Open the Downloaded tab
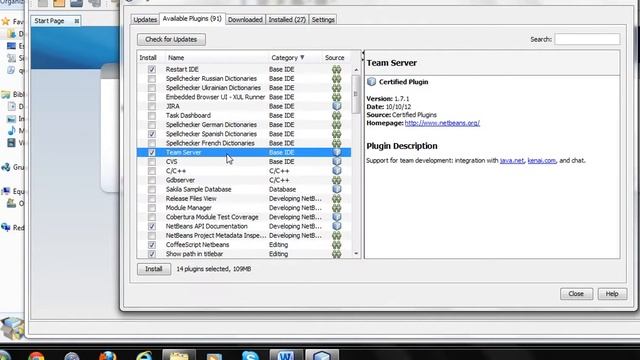 coord(245,19)
